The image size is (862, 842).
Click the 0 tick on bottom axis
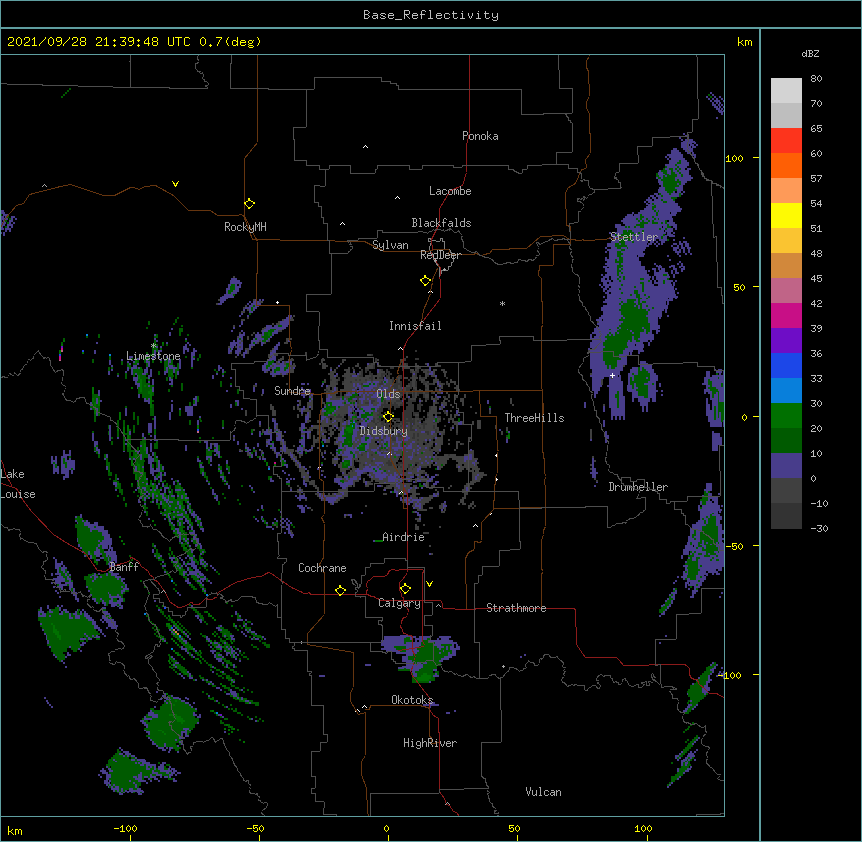point(386,828)
